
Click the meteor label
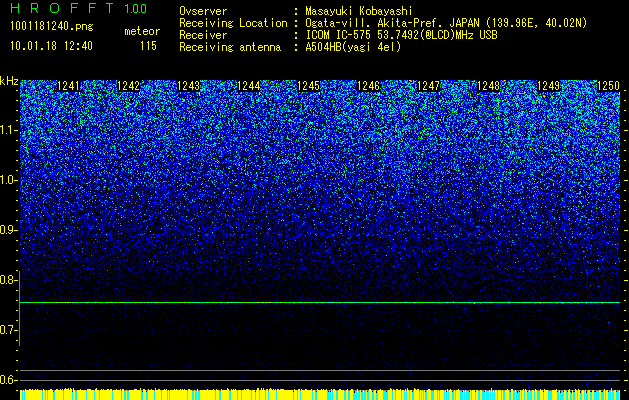click(x=142, y=31)
